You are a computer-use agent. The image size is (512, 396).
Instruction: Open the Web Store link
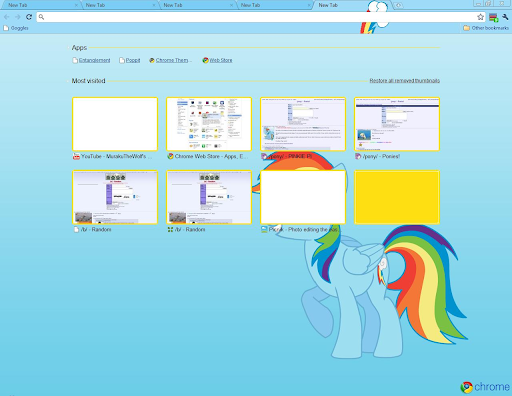coord(221,60)
